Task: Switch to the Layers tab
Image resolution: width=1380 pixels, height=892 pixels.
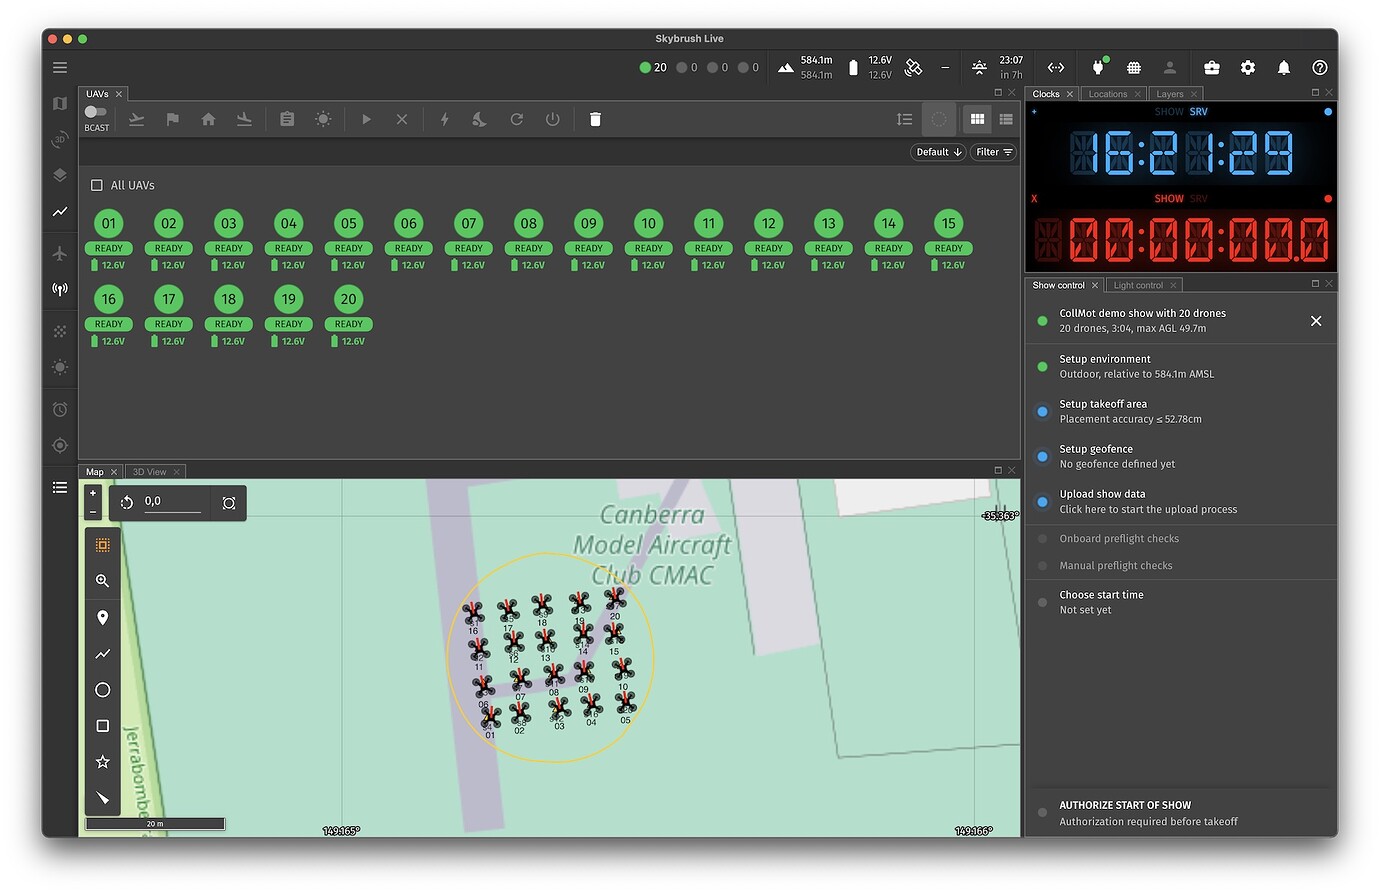Action: coord(1169,93)
